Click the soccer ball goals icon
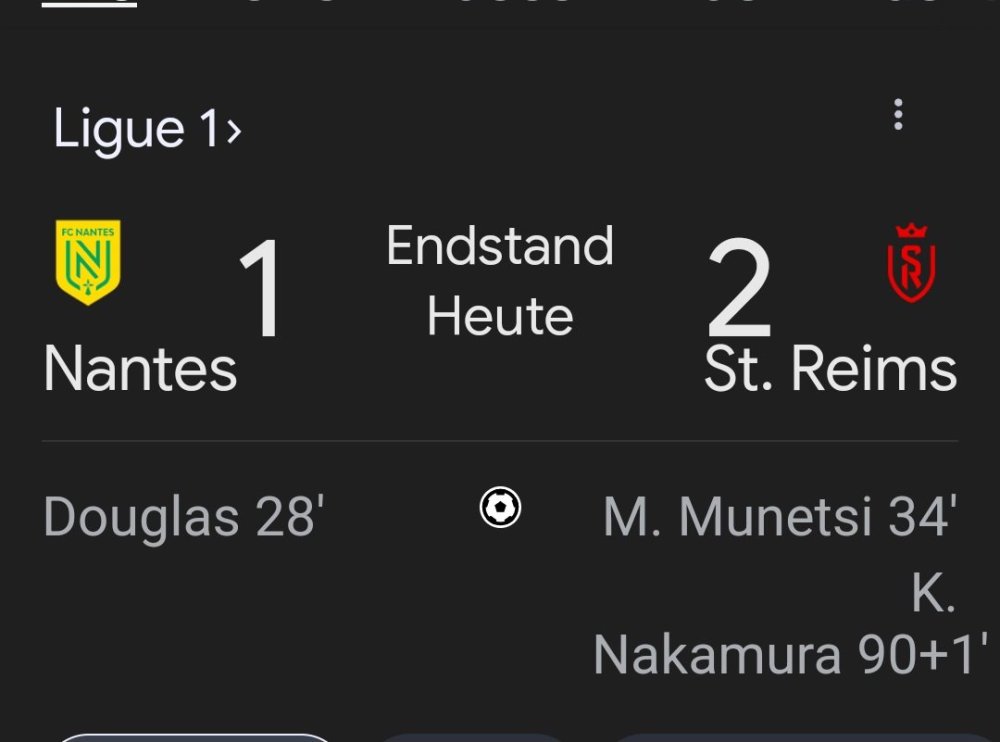This screenshot has width=1000, height=742. point(500,508)
